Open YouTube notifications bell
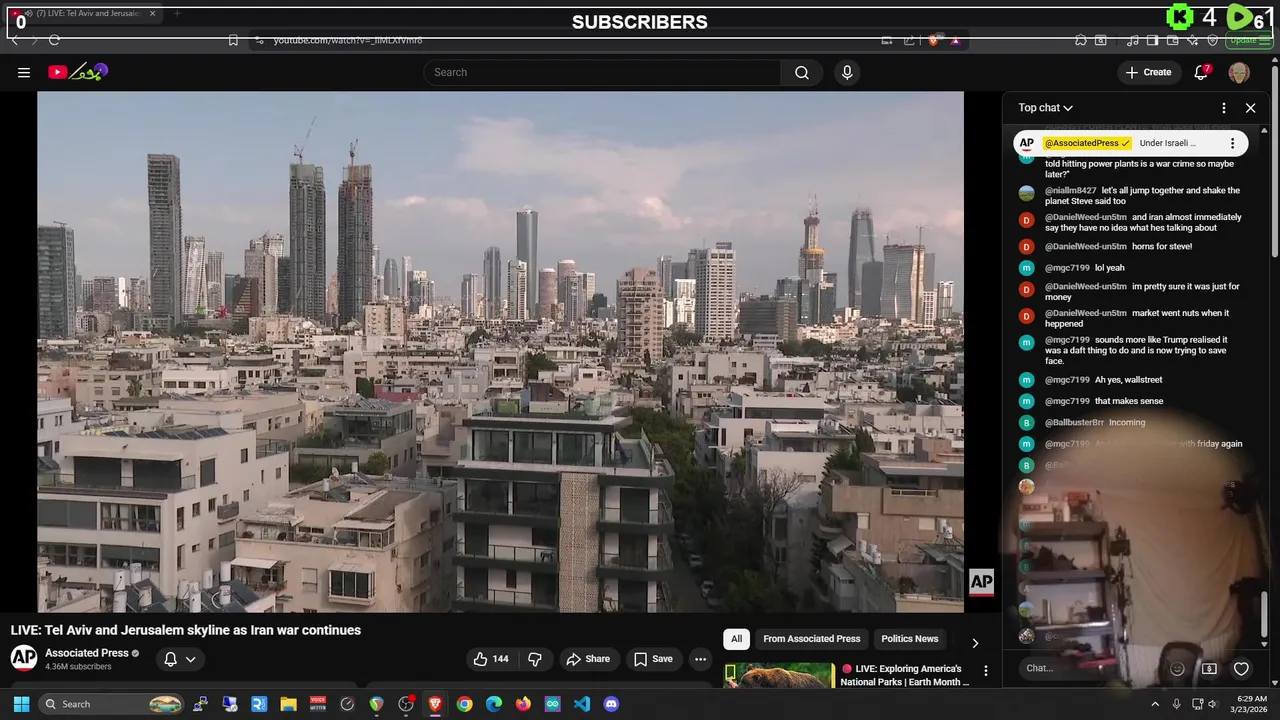The width and height of the screenshot is (1280, 720). pyautogui.click(x=1201, y=72)
